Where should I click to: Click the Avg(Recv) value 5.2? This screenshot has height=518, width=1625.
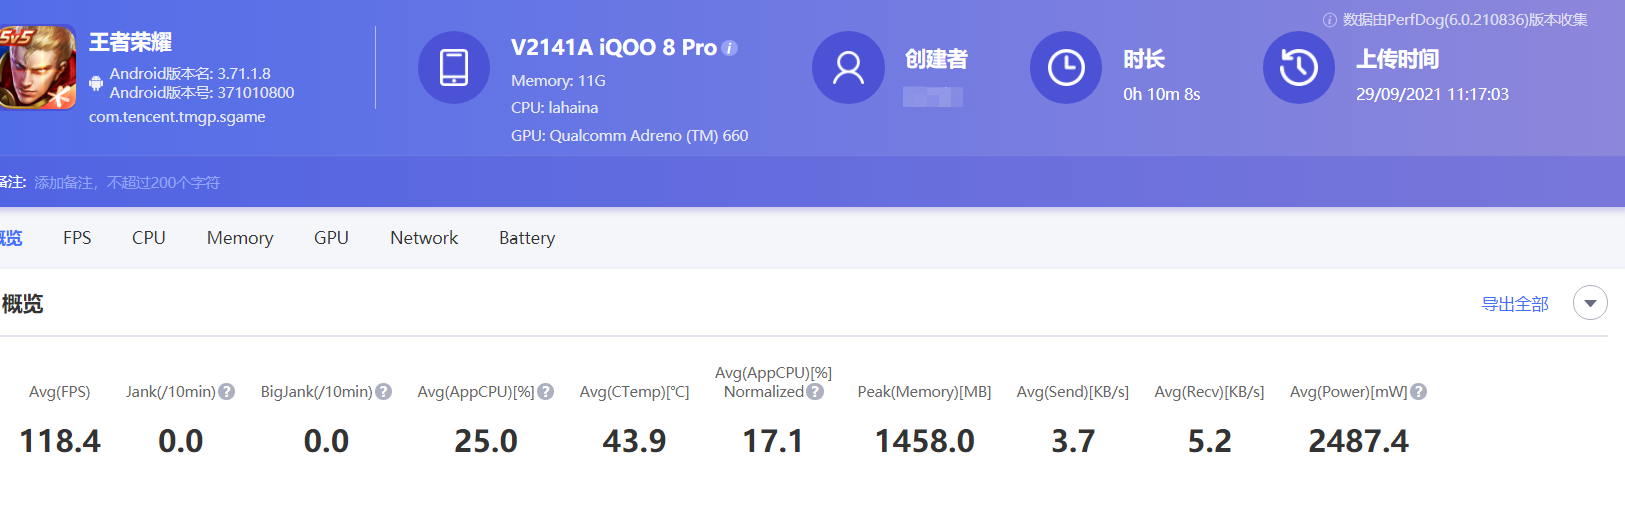coord(1209,441)
